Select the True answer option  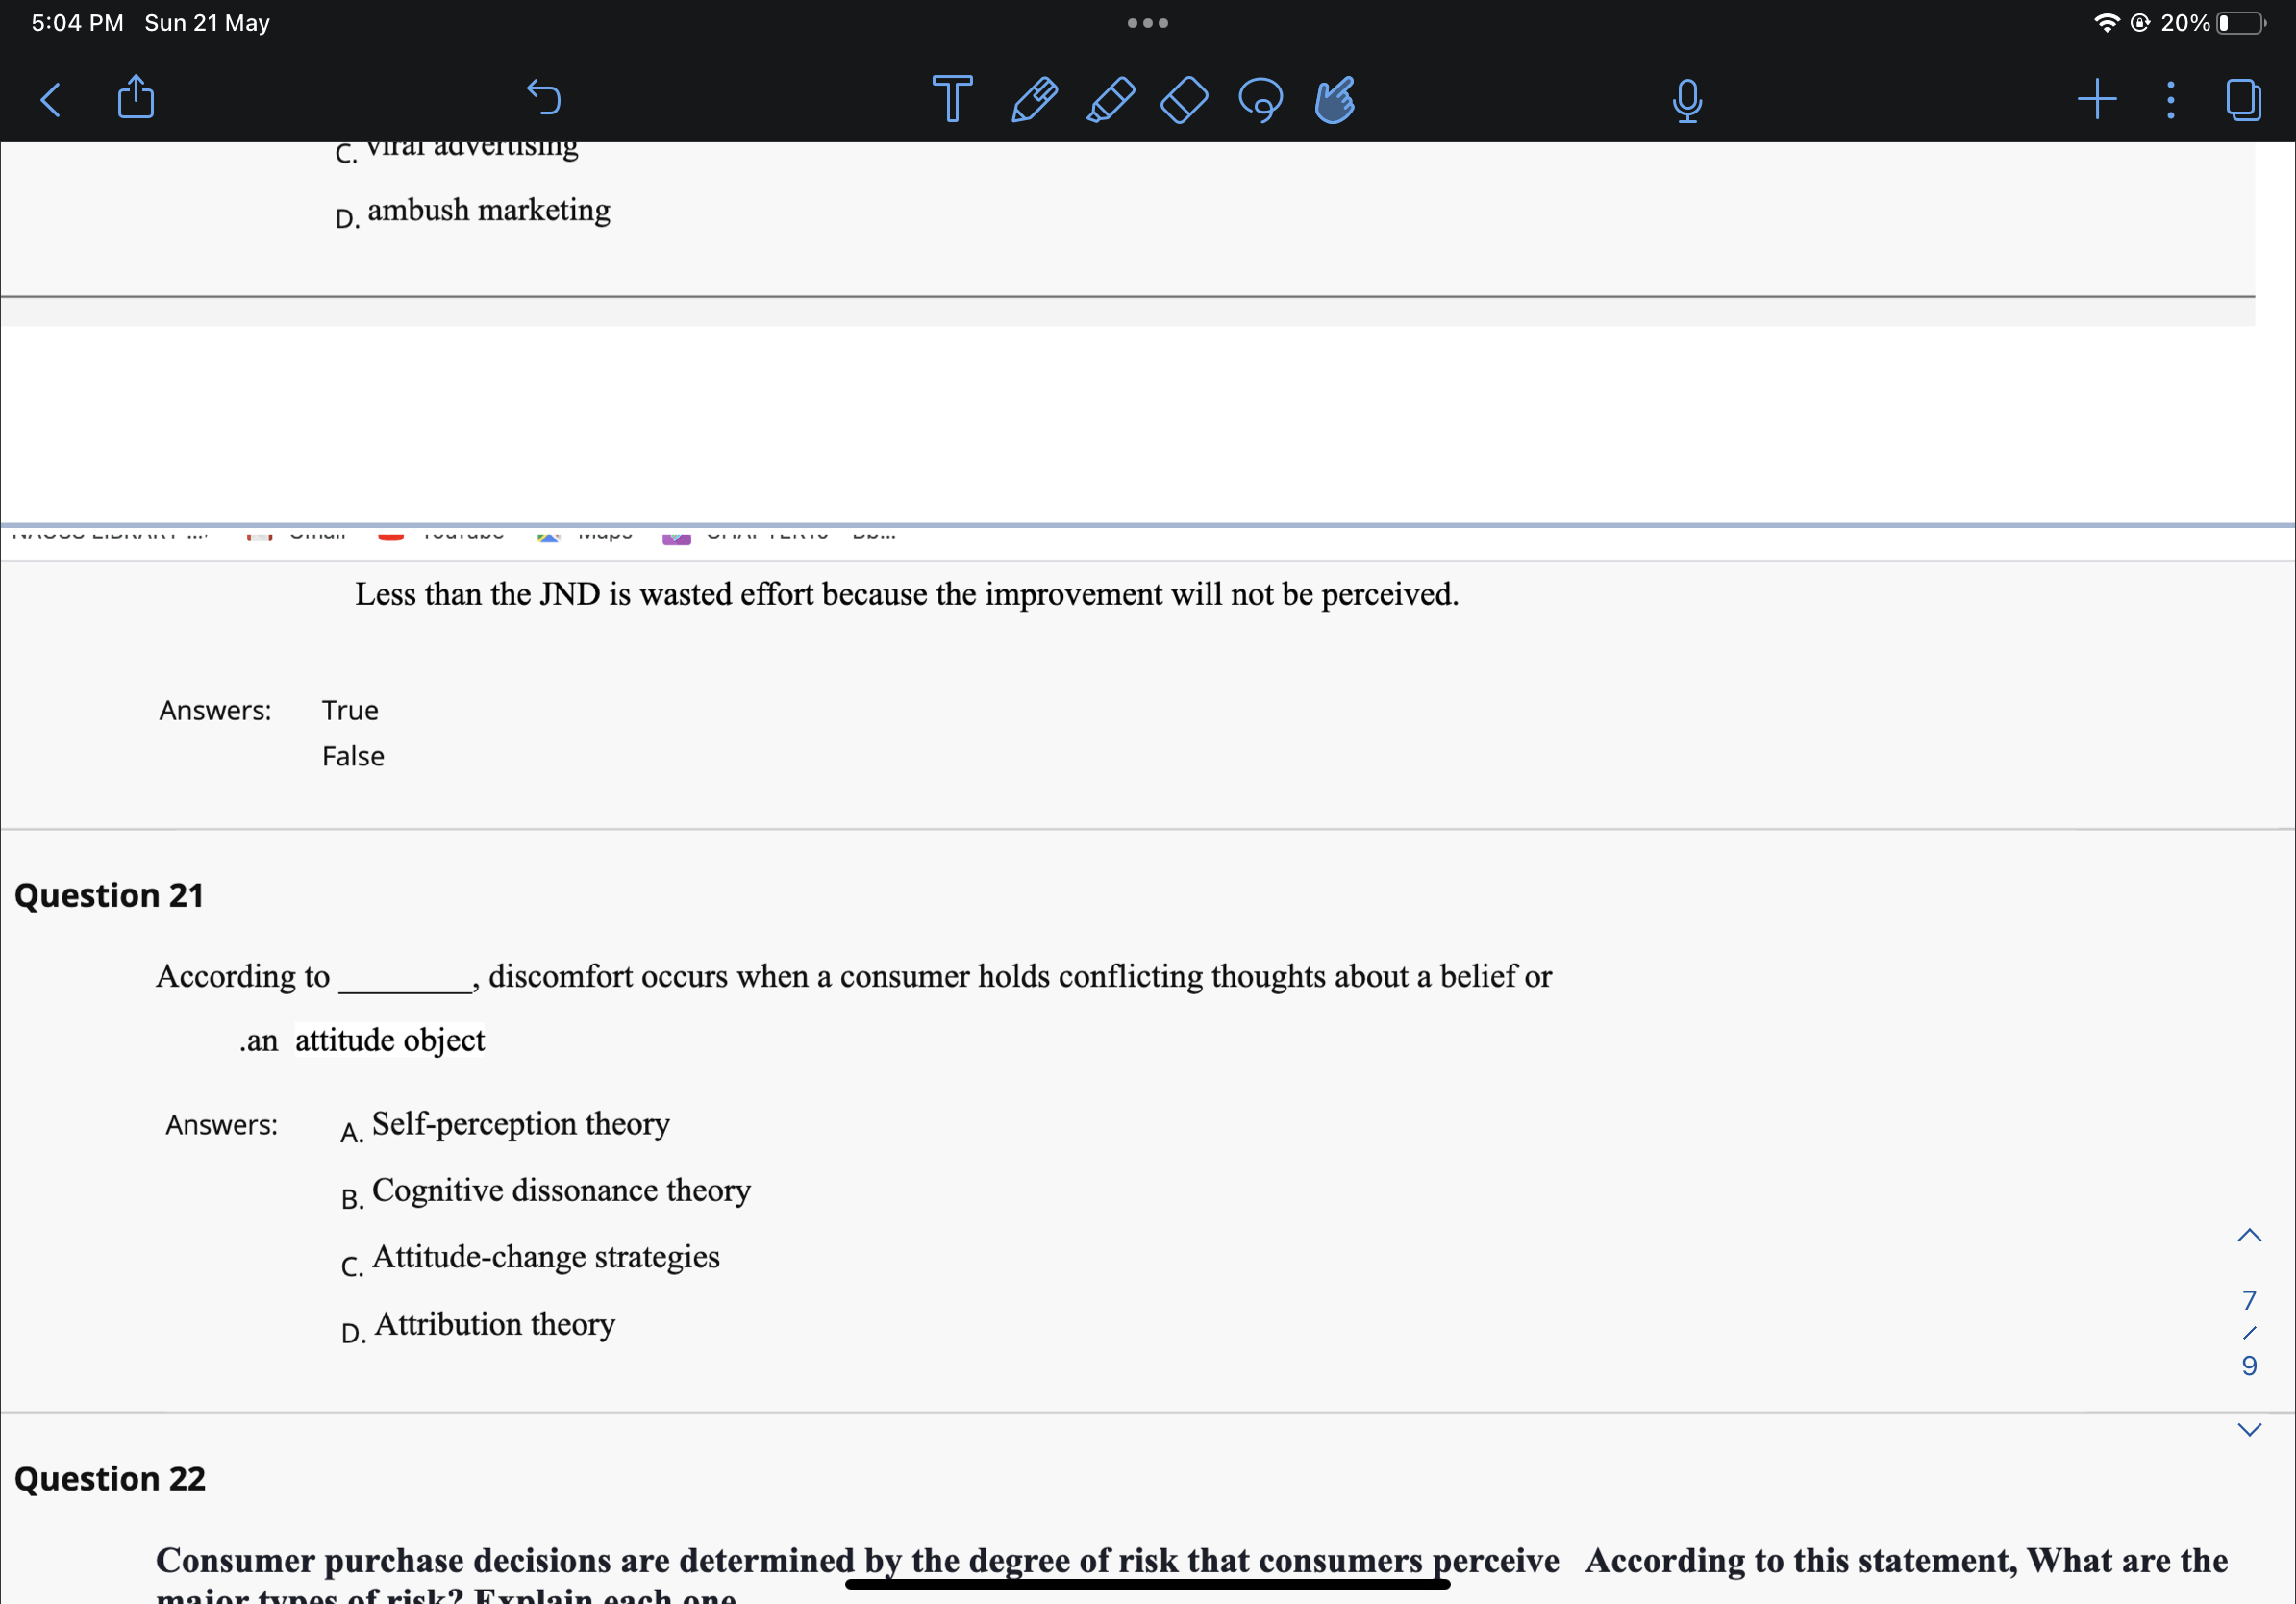349,710
